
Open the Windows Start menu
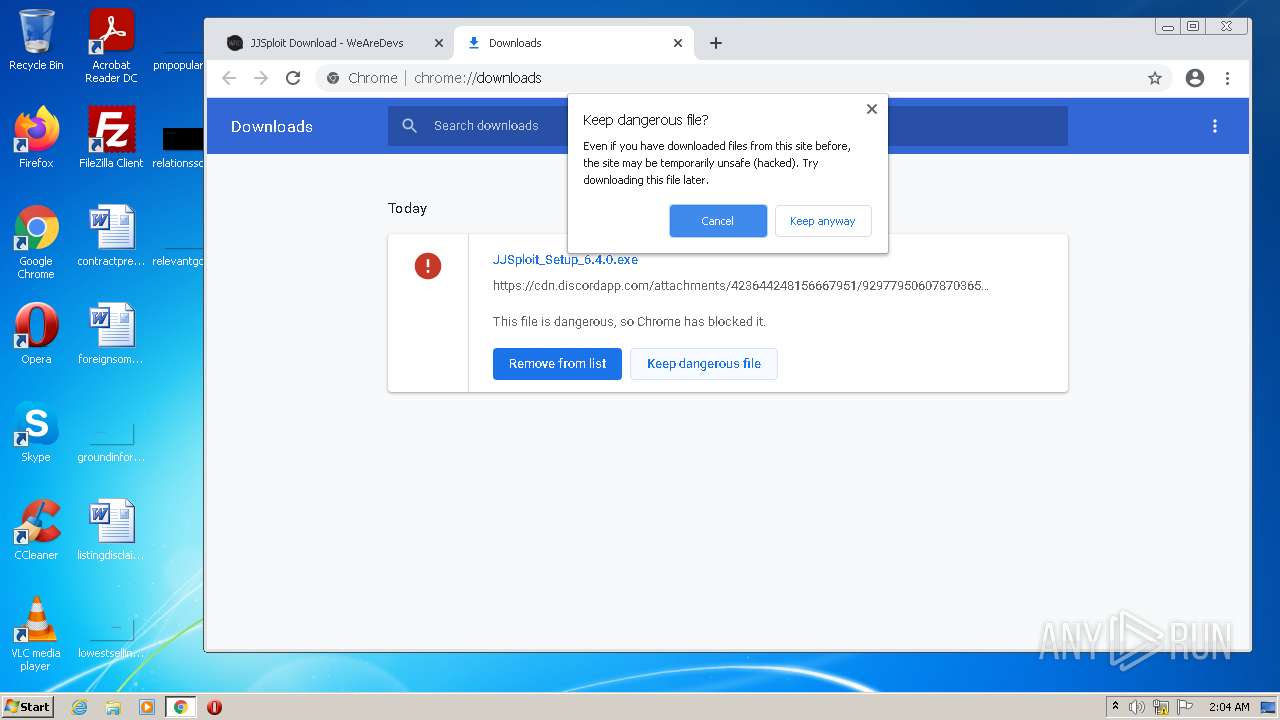[28, 706]
